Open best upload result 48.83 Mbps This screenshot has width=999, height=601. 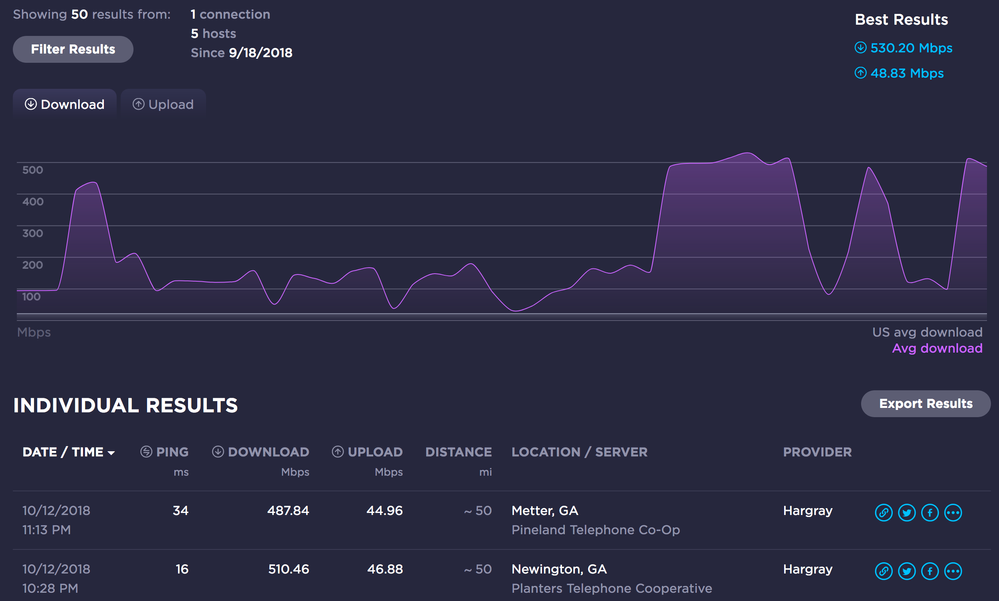coord(899,73)
